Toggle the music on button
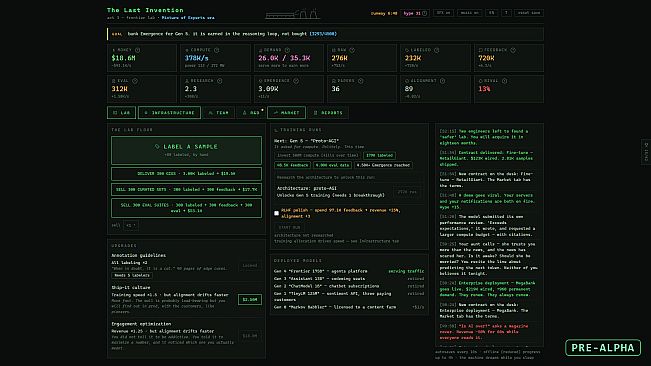 (x=470, y=13)
